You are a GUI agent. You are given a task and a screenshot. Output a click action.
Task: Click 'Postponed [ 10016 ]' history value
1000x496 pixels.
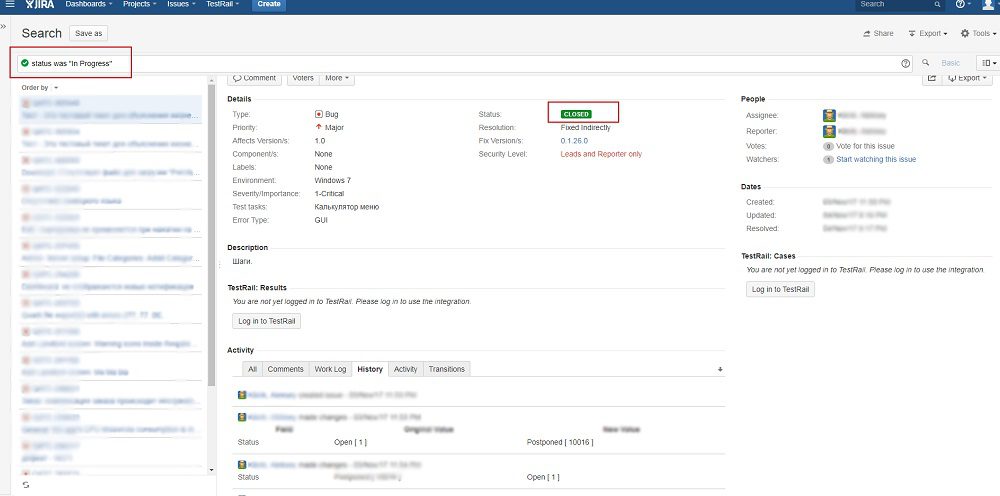[x=561, y=442]
